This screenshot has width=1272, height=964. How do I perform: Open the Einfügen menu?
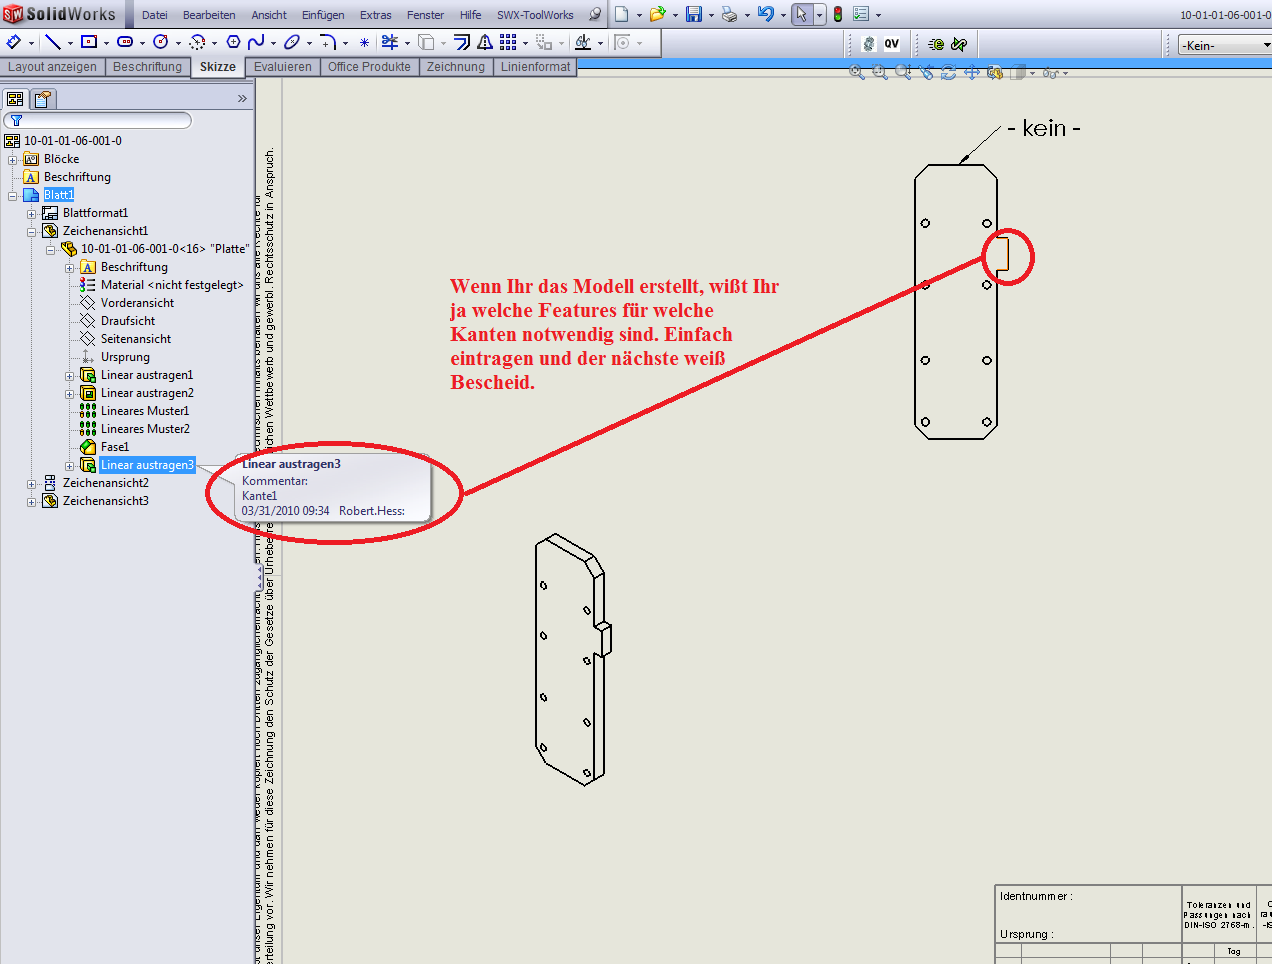[x=323, y=15]
